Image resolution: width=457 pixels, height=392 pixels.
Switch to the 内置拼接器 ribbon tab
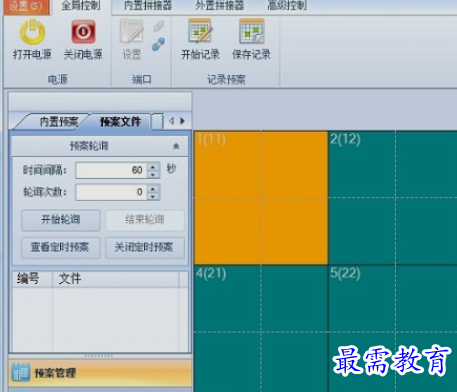click(x=148, y=6)
